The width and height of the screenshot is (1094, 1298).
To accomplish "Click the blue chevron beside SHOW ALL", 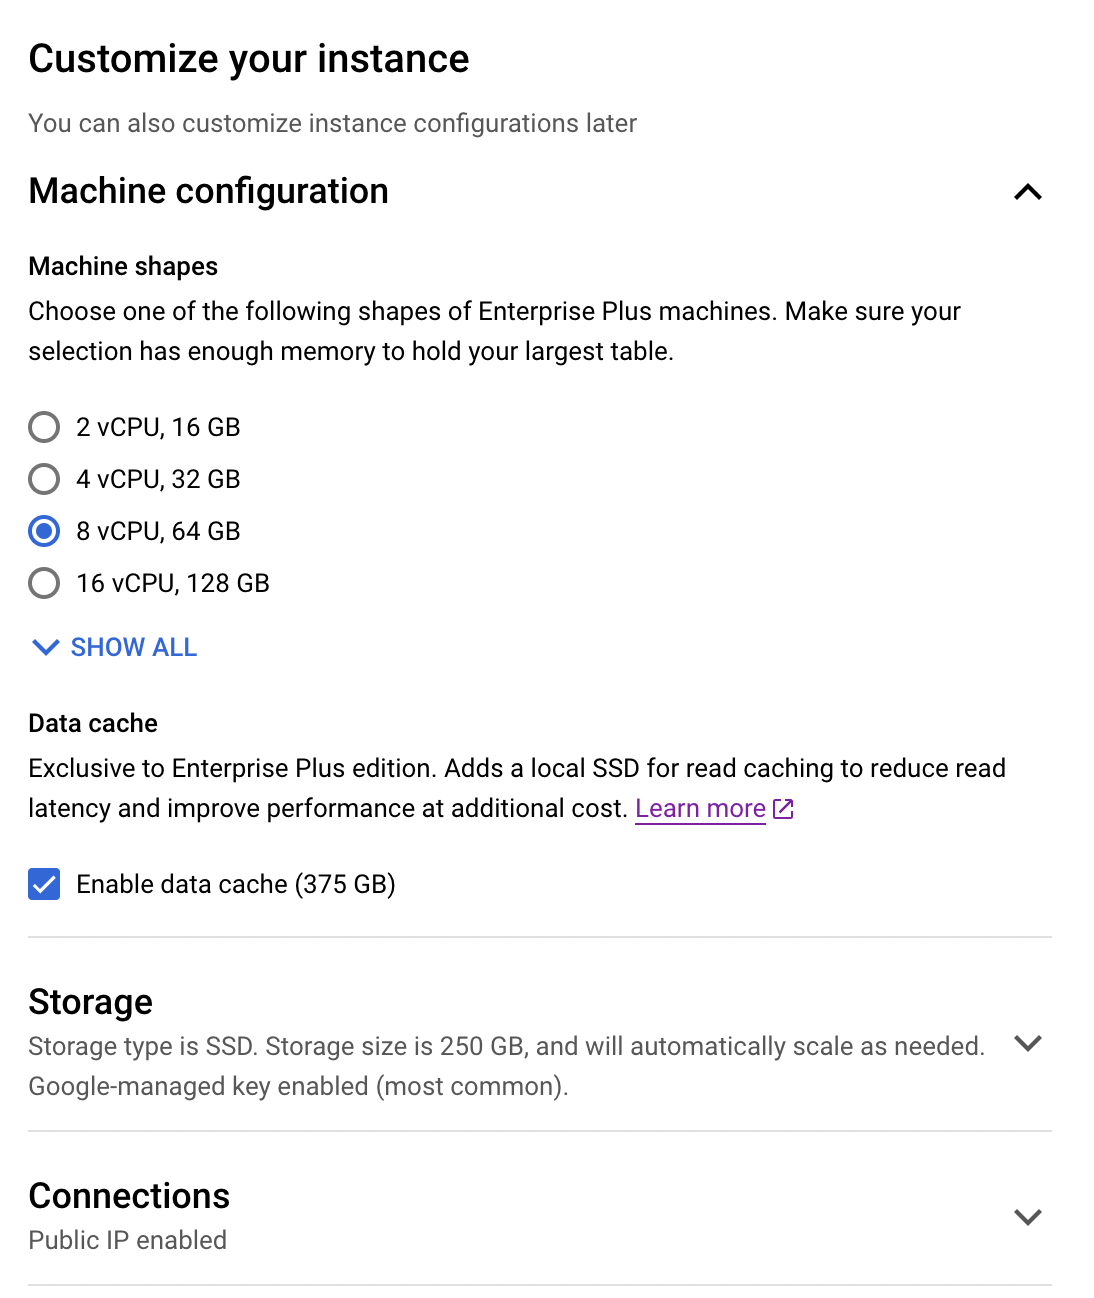I will click(x=45, y=647).
